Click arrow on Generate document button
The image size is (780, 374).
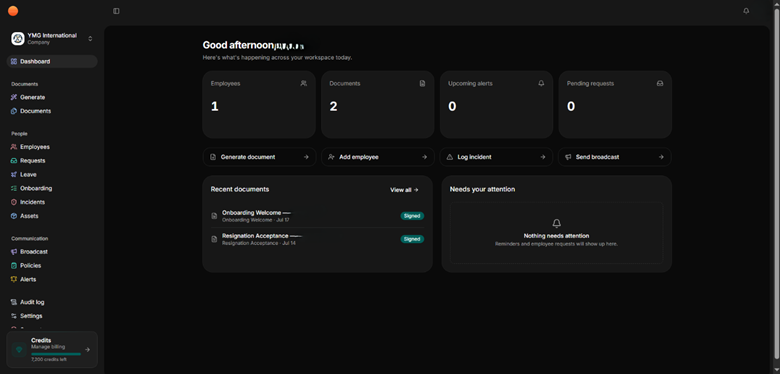pyautogui.click(x=306, y=157)
